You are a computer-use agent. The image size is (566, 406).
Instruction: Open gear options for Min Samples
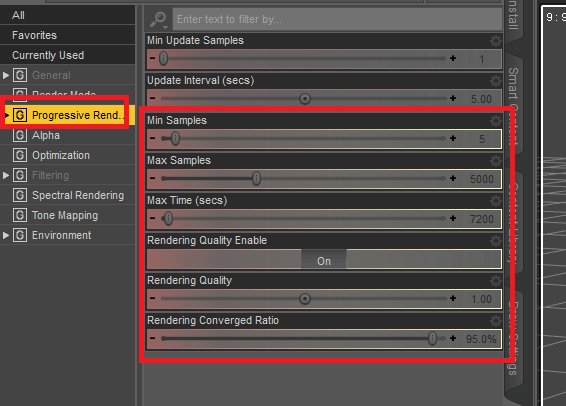pos(496,121)
